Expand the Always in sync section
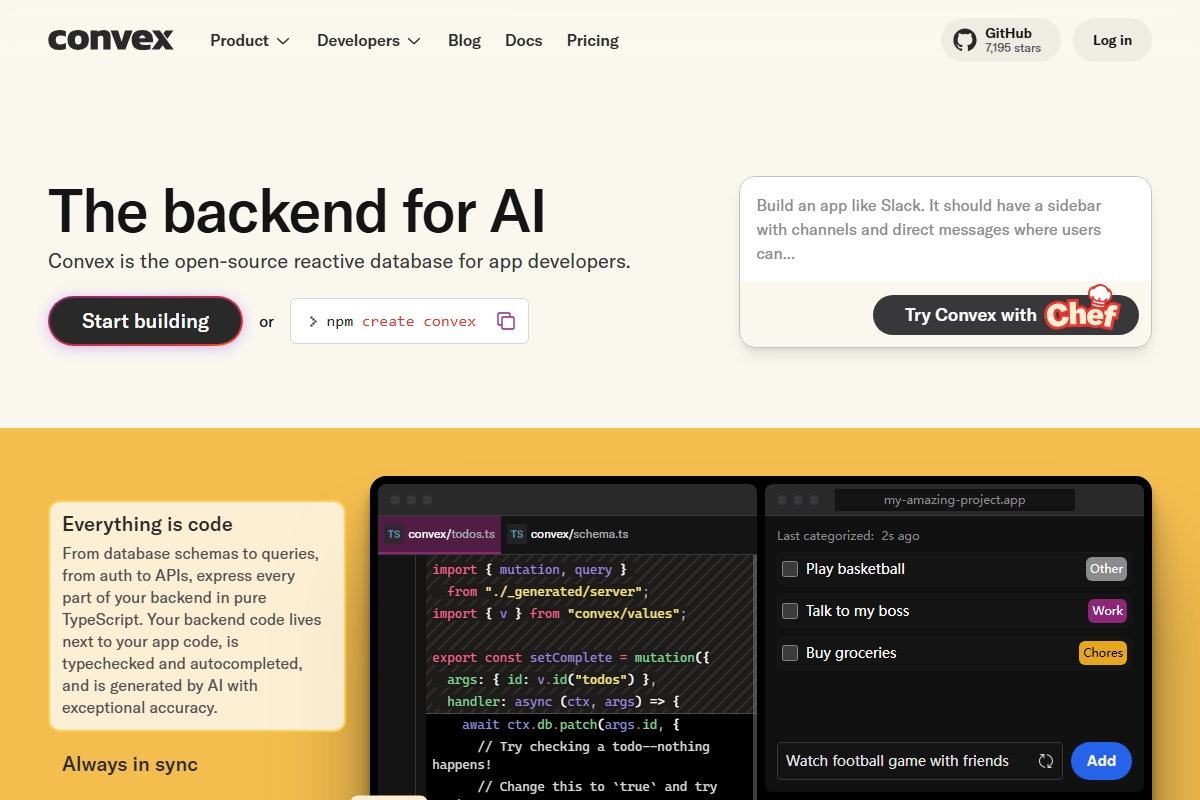Viewport: 1200px width, 800px height. [130, 764]
